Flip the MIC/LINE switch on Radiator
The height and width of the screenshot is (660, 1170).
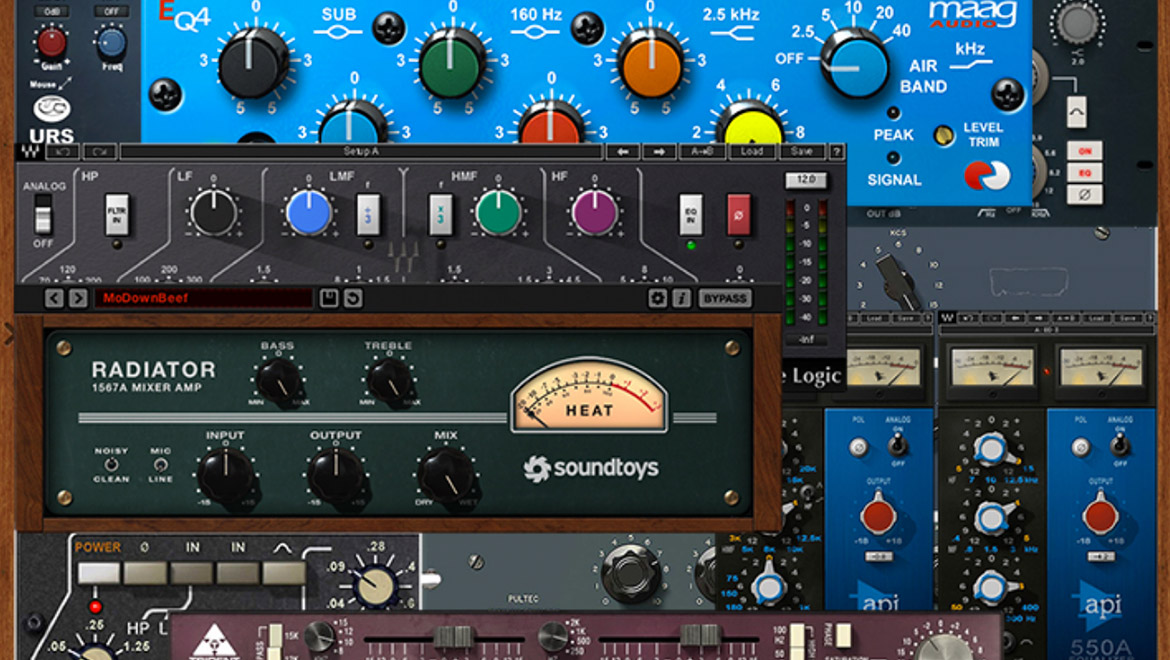160,465
